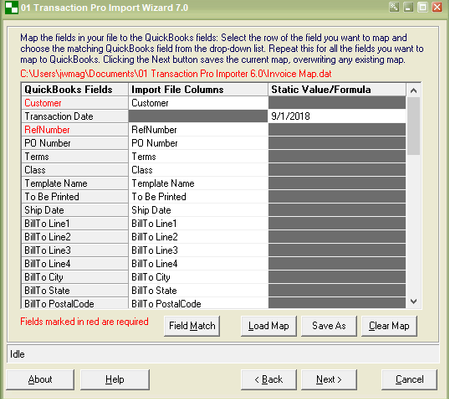Click the PO Number import column cell
Image resolution: width=449 pixels, height=399 pixels.
coord(198,143)
